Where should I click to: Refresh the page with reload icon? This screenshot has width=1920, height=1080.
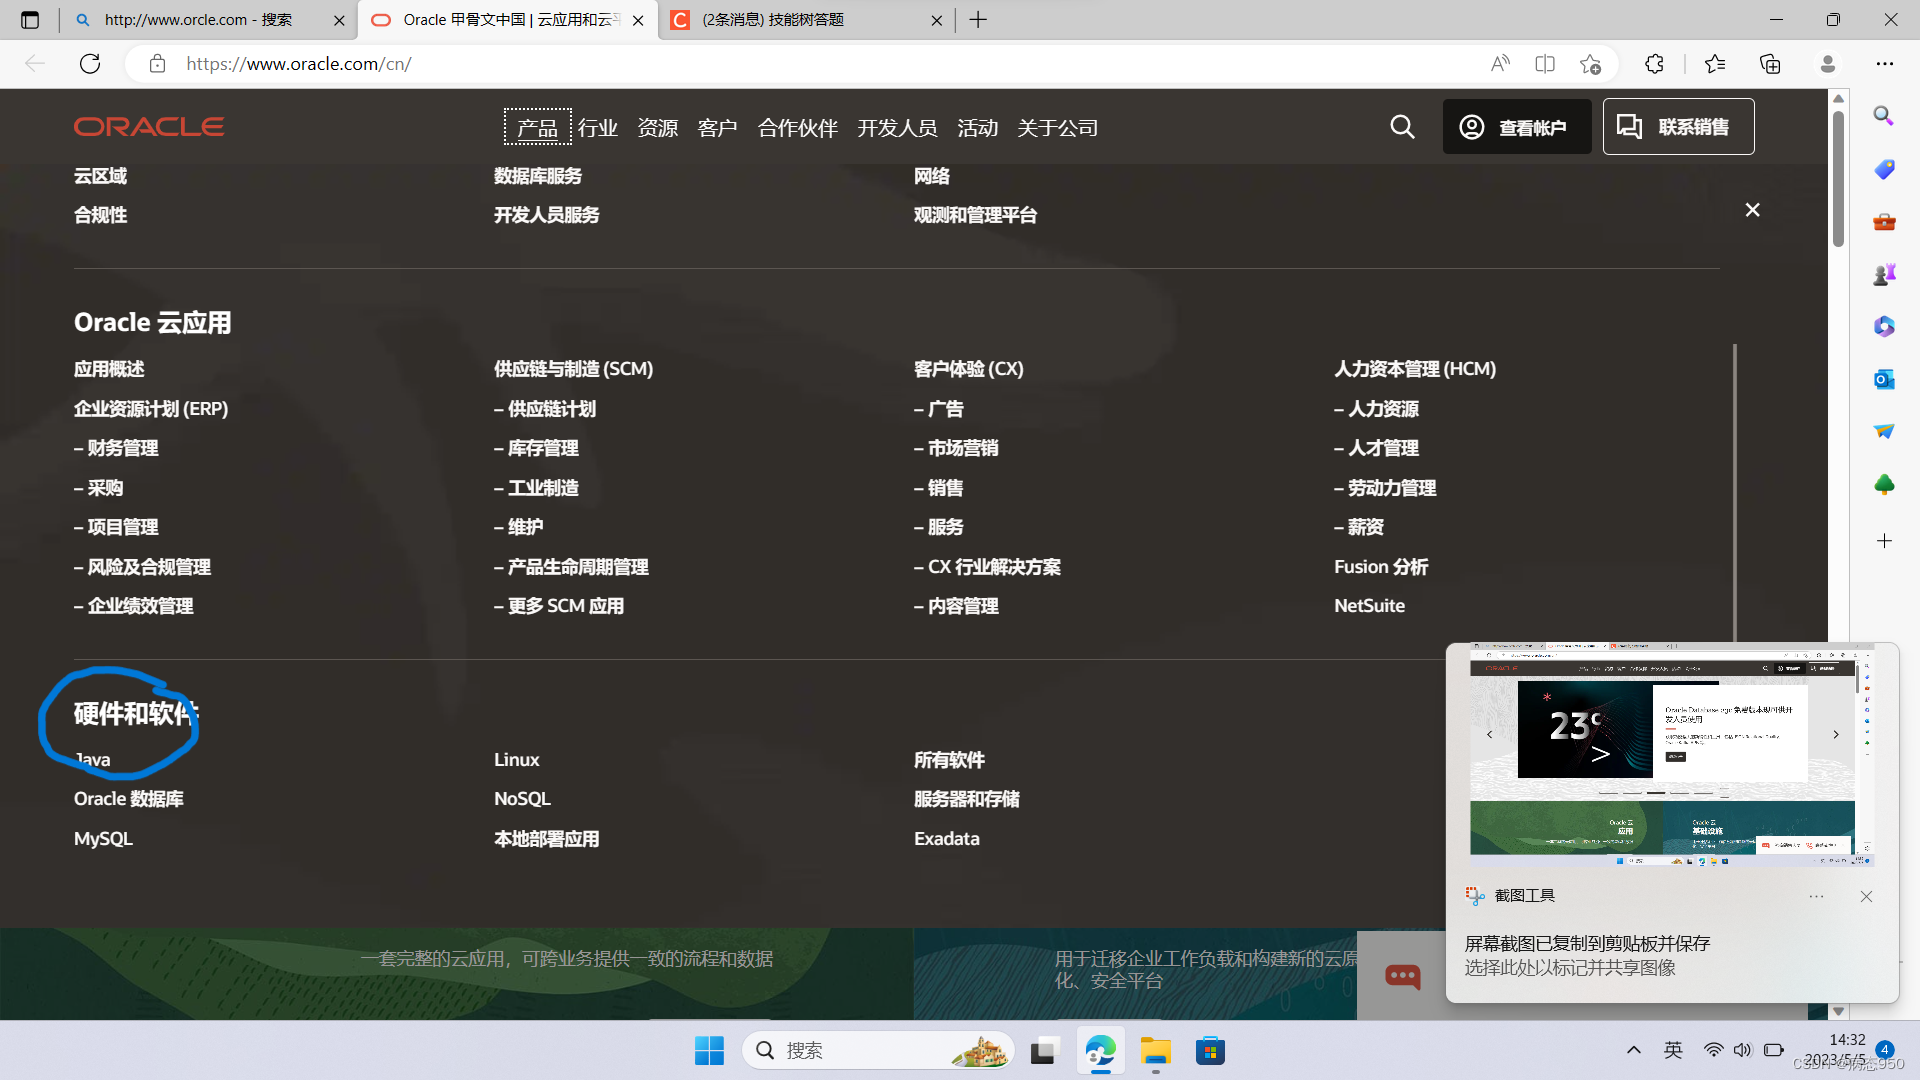[90, 64]
